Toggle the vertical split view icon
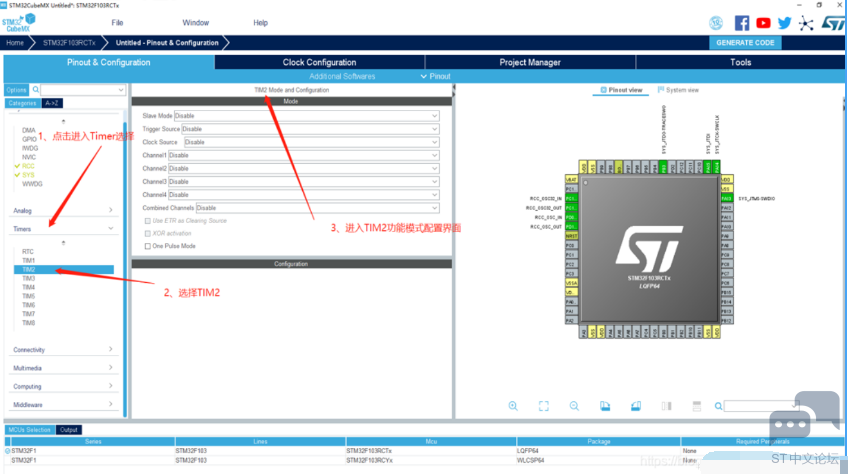 tap(666, 406)
